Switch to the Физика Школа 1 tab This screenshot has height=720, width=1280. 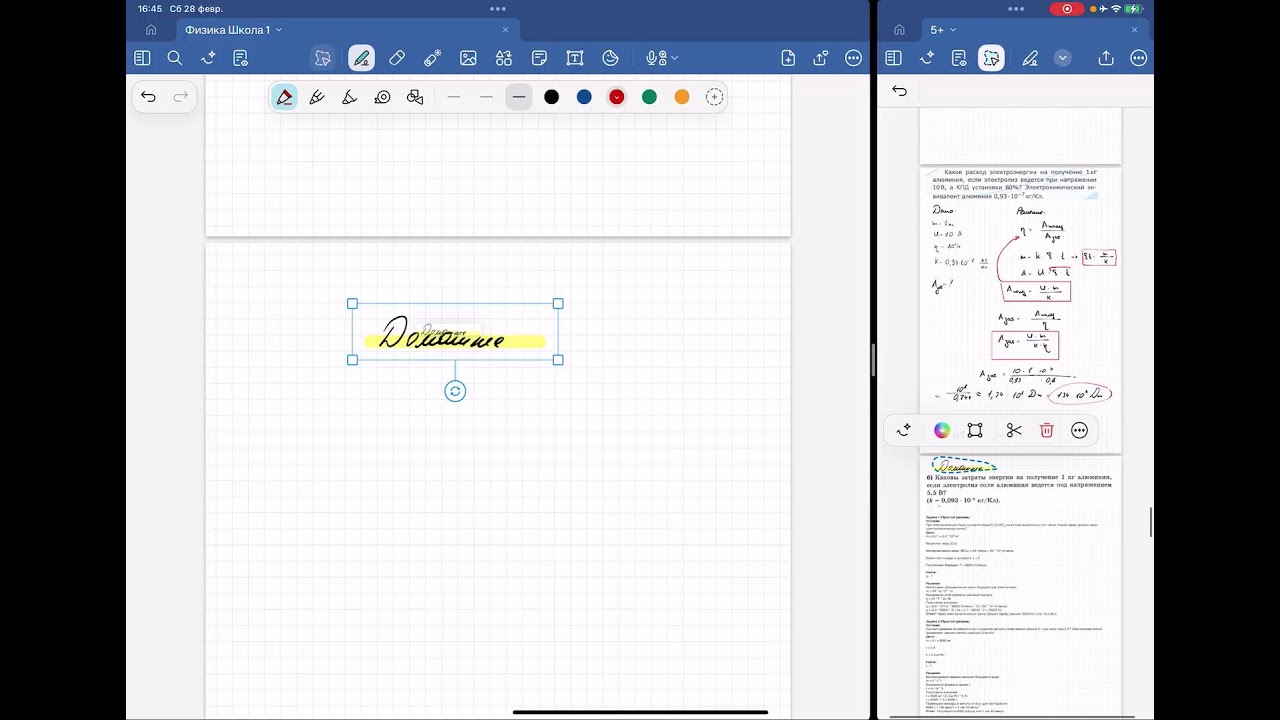(227, 30)
